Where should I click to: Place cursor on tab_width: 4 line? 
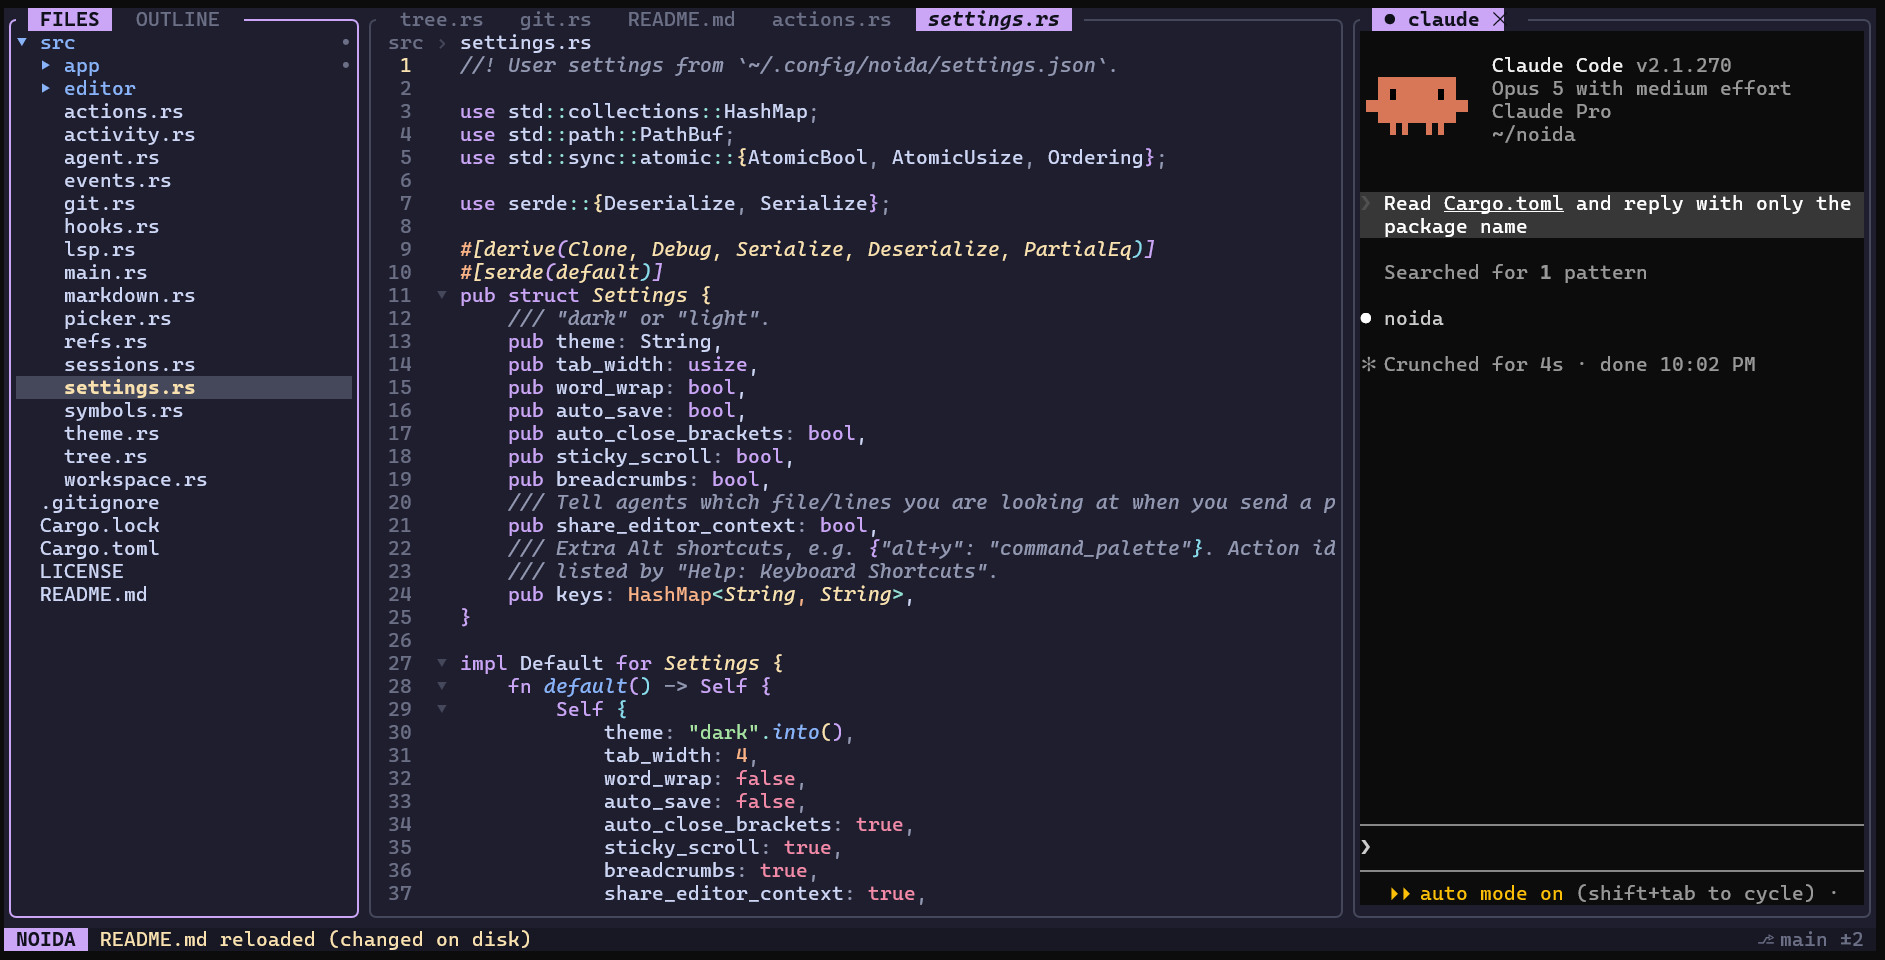point(680,755)
